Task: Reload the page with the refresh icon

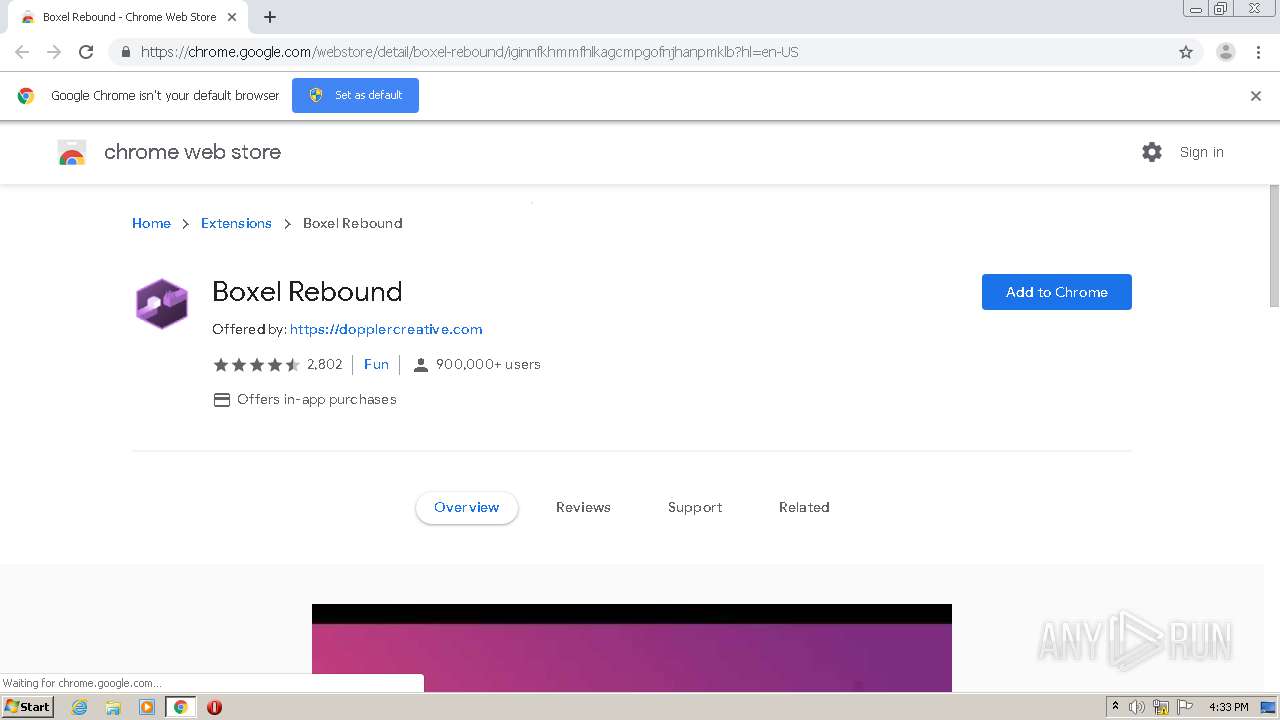Action: coord(86,52)
